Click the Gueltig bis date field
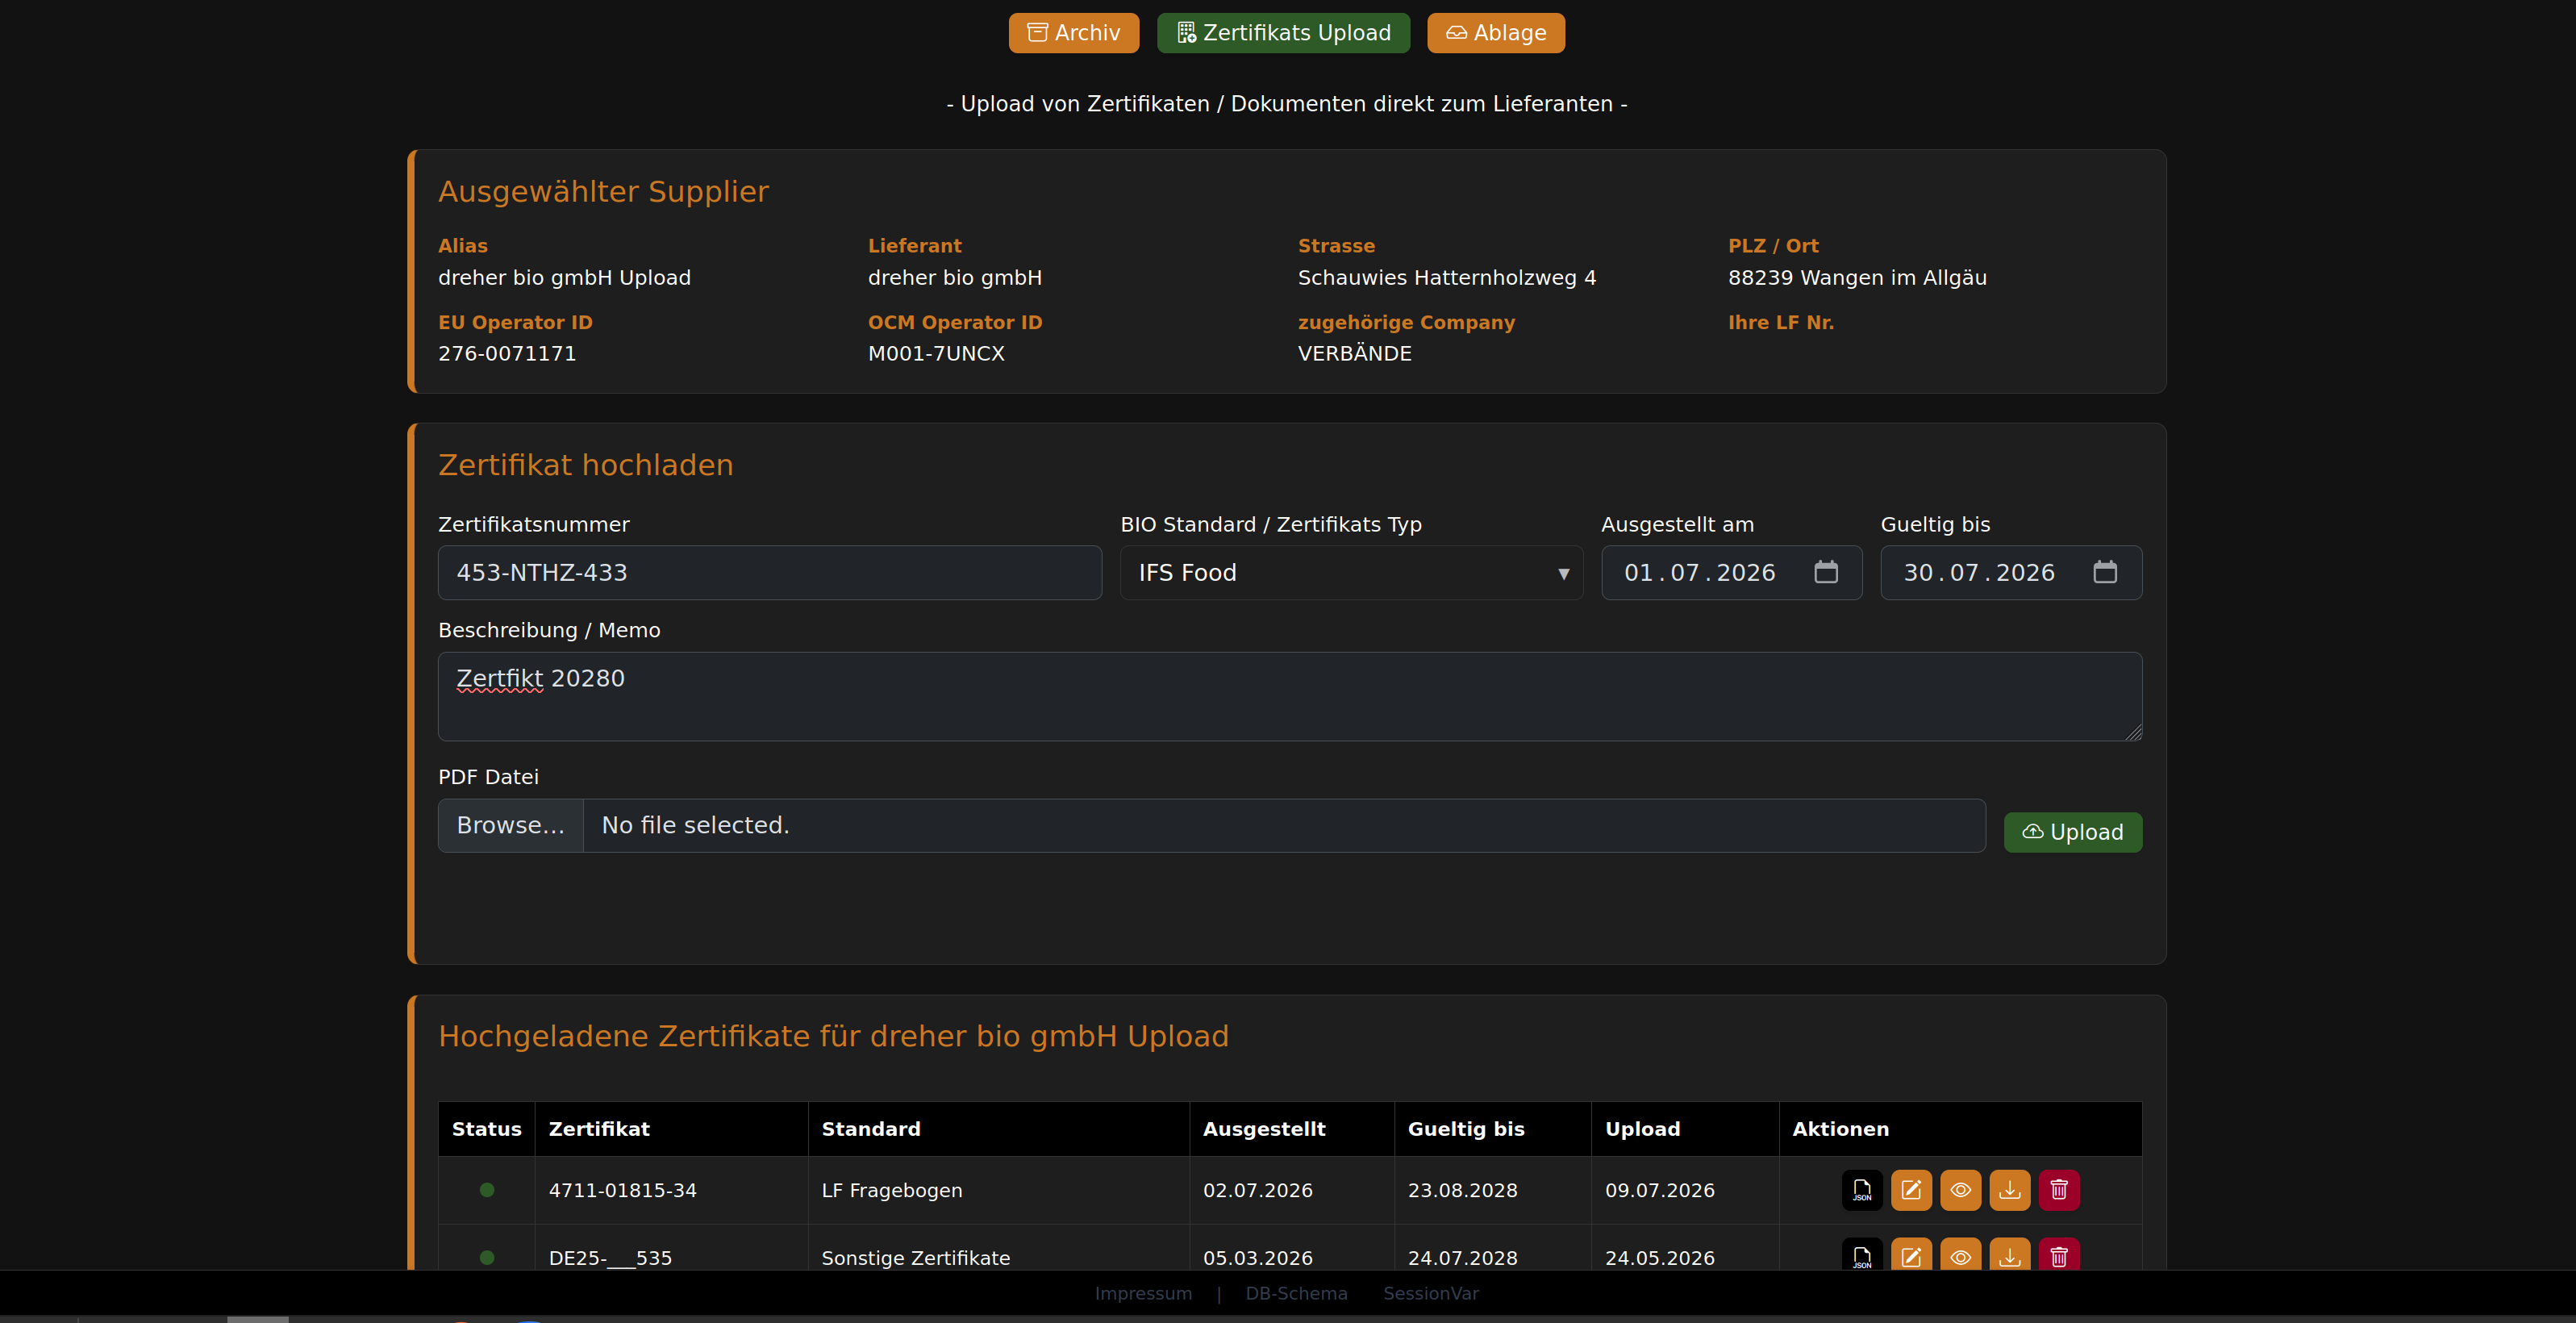 (2011, 573)
